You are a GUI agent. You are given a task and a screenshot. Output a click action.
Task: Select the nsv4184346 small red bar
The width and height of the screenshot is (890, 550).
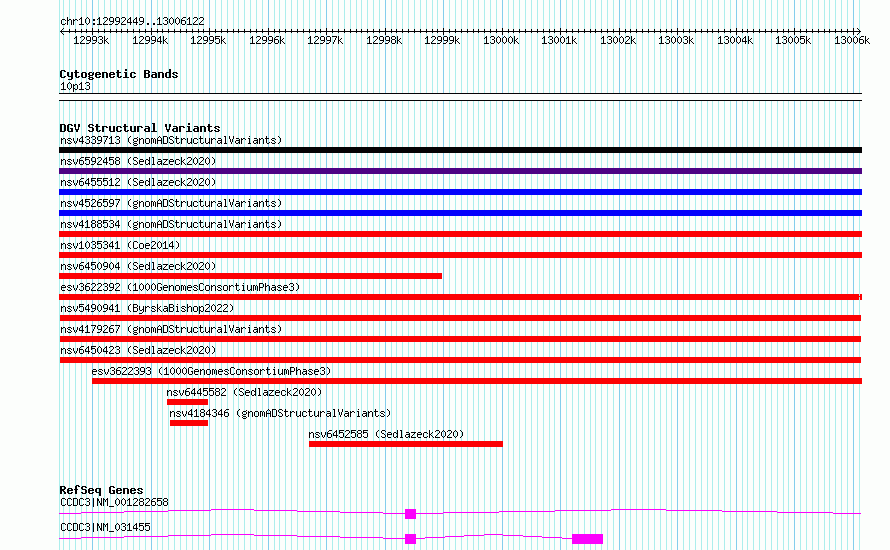(x=189, y=423)
